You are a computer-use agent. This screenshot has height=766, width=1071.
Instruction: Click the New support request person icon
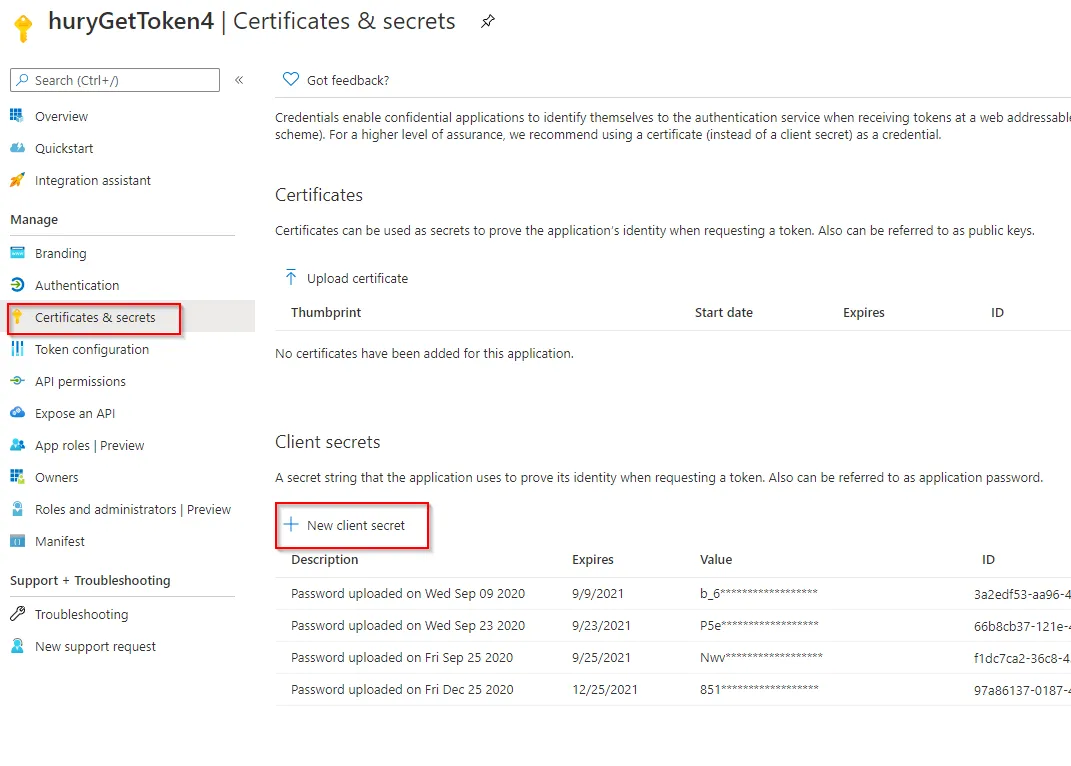tap(17, 646)
